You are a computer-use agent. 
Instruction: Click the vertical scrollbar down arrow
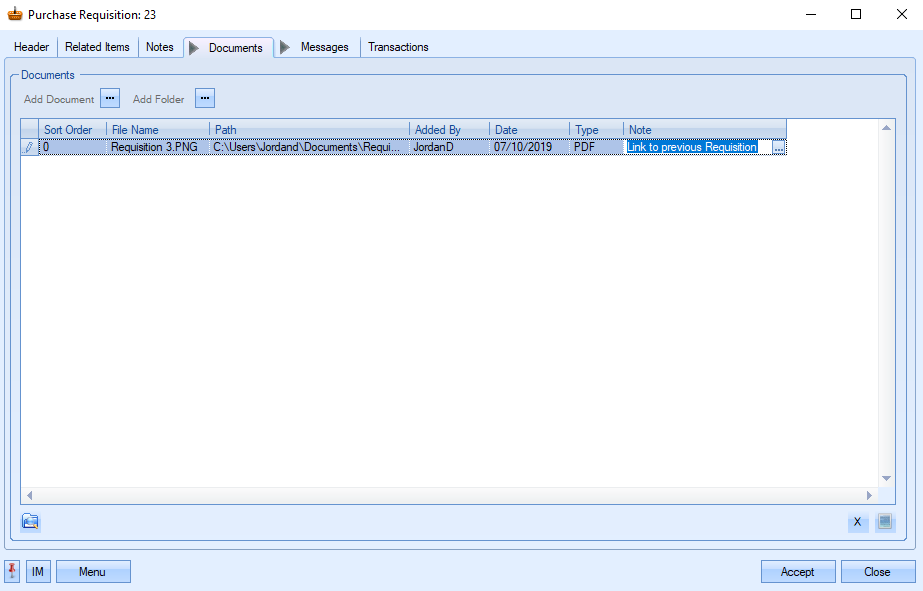[885, 478]
